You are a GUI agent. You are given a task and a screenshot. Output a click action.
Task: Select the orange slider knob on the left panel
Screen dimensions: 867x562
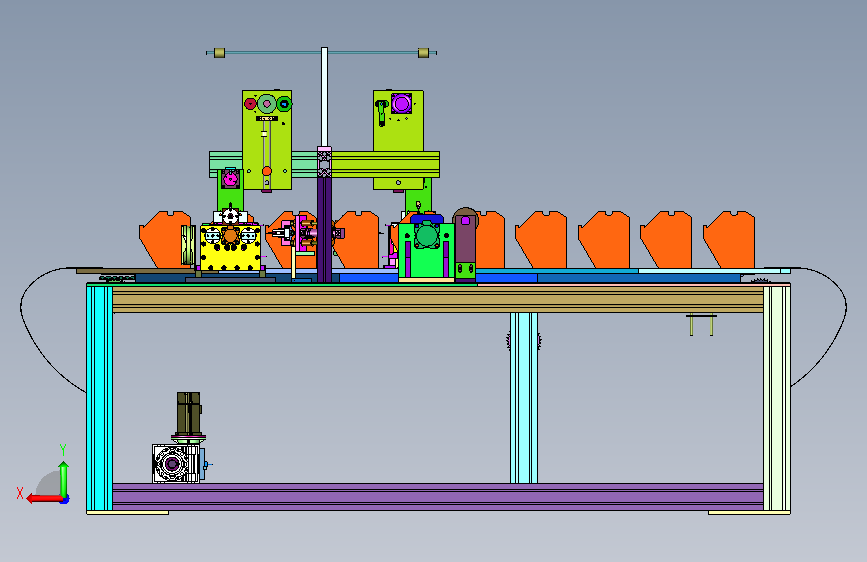pos(267,171)
